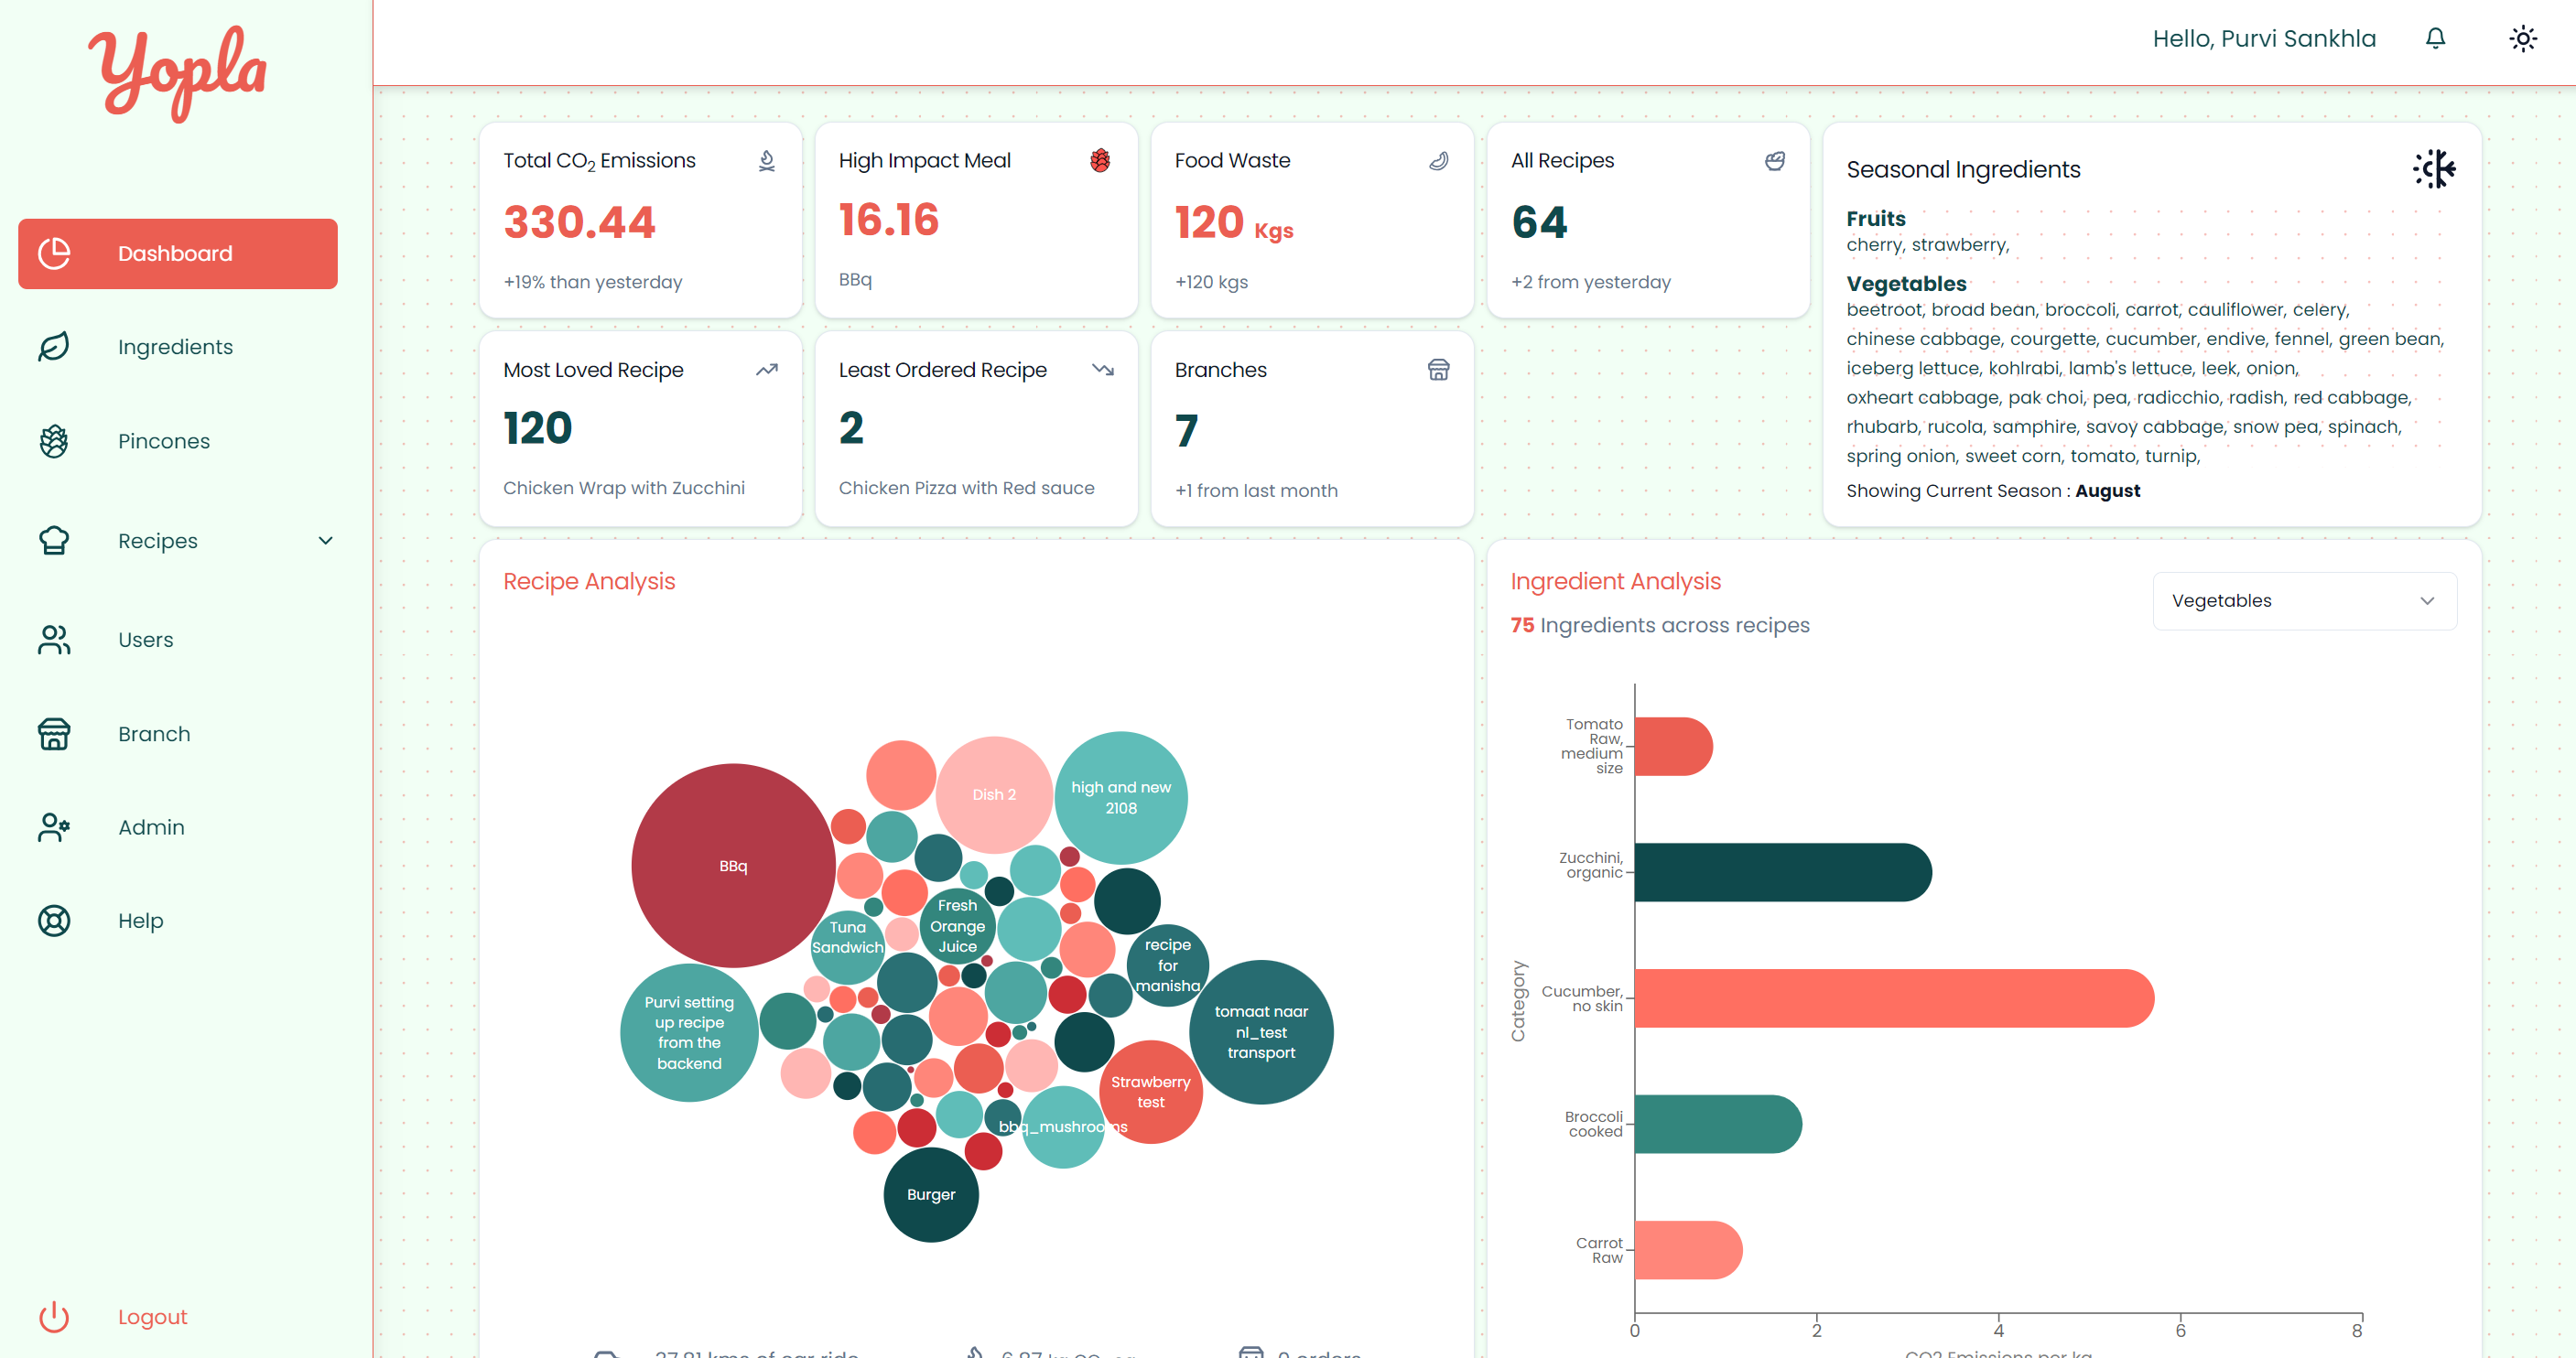The height and width of the screenshot is (1358, 2576).
Task: Click the Hello, Purvi Sankhla greeting
Action: coord(2265,38)
